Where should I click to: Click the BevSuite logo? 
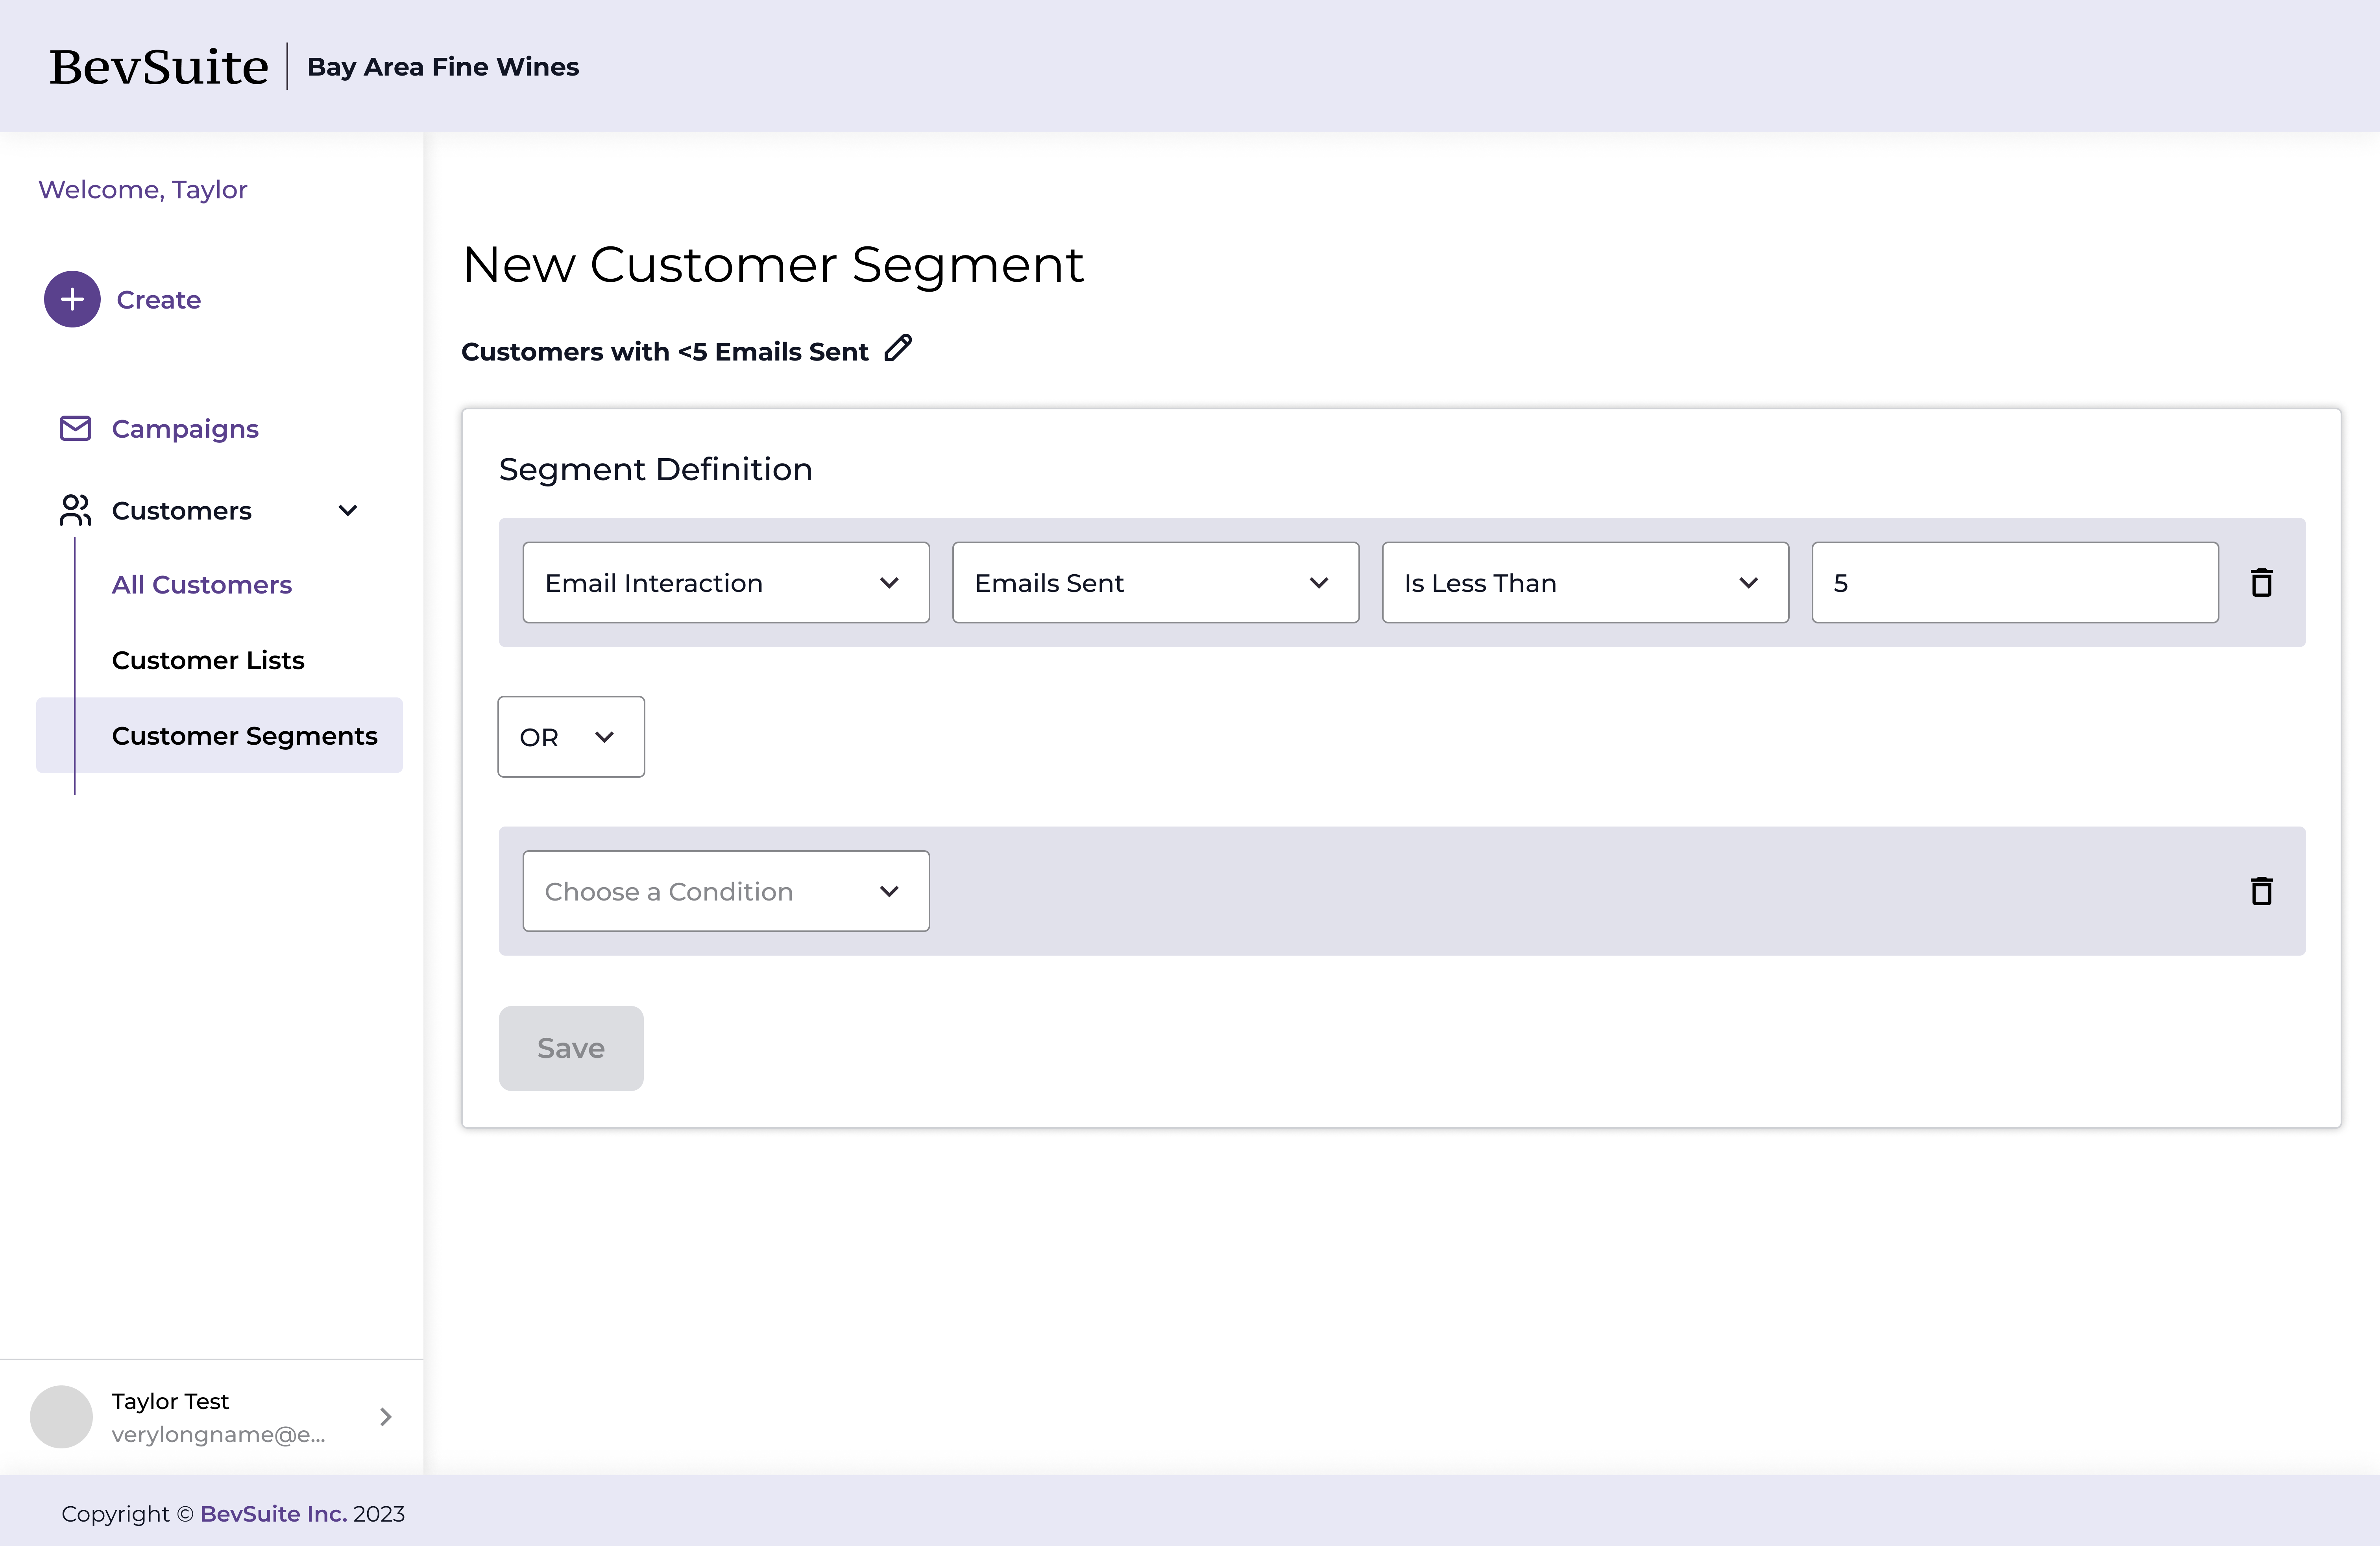click(159, 66)
